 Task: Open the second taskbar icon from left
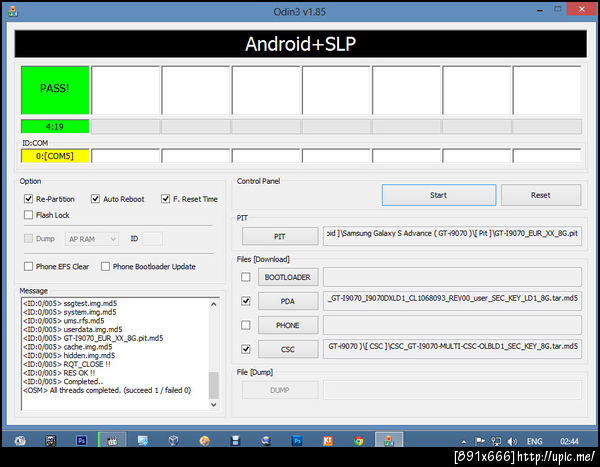51,441
